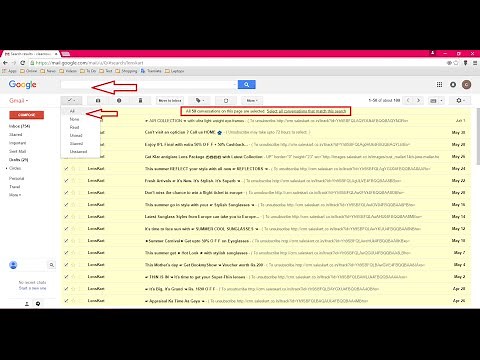Click the blue search button
This screenshot has width=480, height=360.
(x=247, y=85)
